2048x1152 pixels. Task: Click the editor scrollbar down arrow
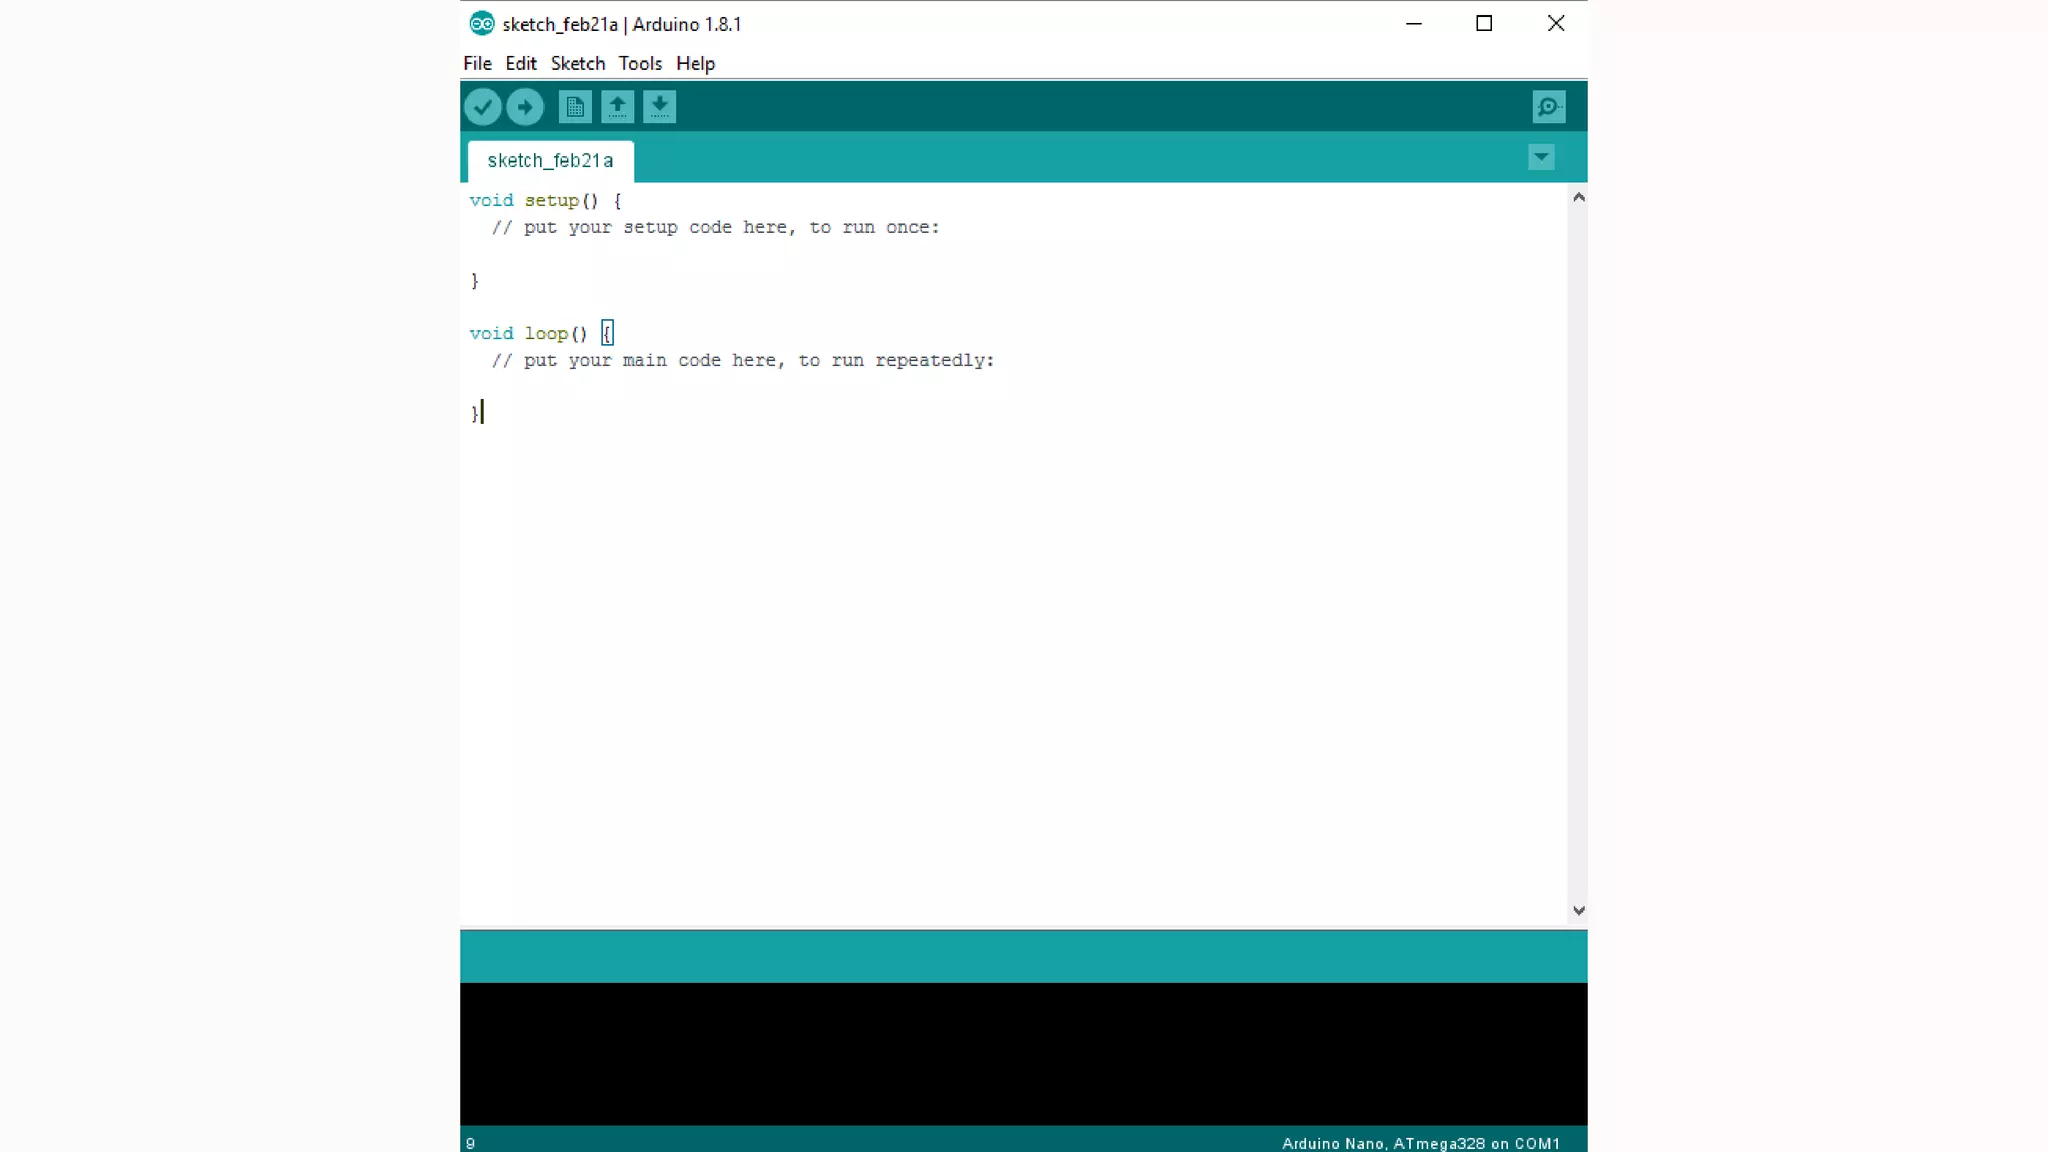pyautogui.click(x=1578, y=911)
